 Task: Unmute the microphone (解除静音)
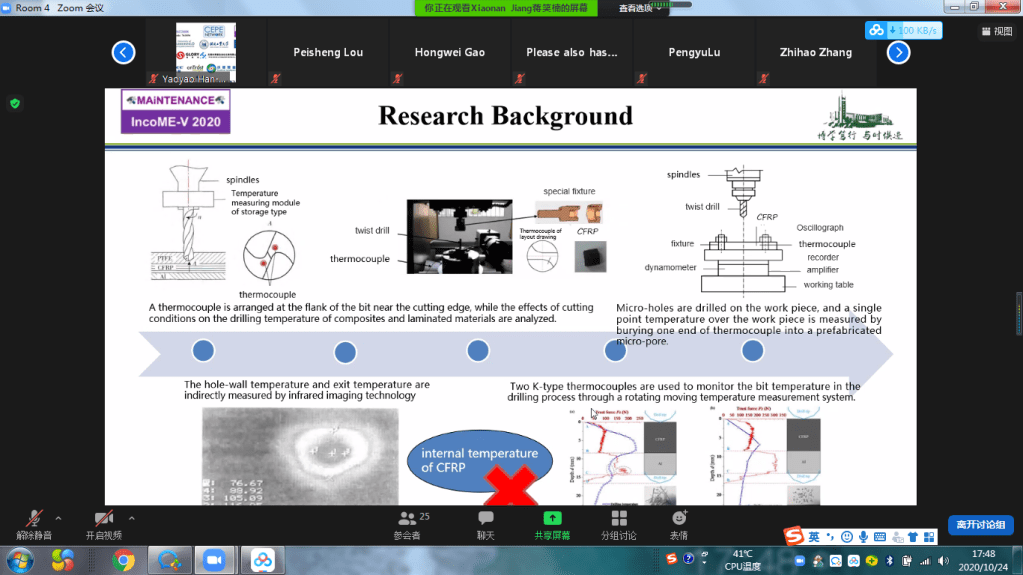coord(34,524)
